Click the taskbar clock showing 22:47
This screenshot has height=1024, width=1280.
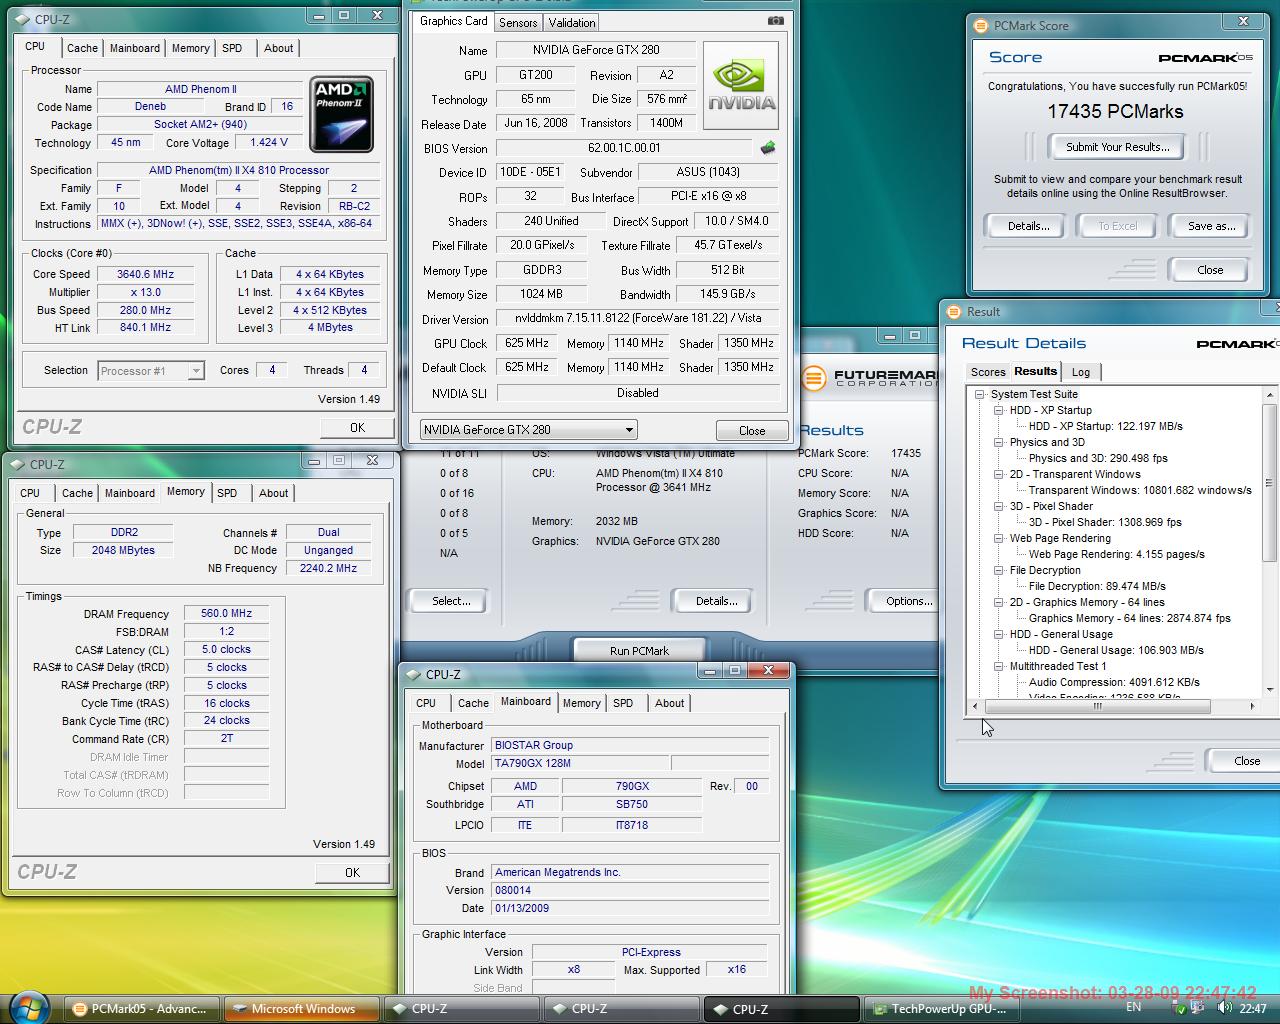(1252, 1009)
